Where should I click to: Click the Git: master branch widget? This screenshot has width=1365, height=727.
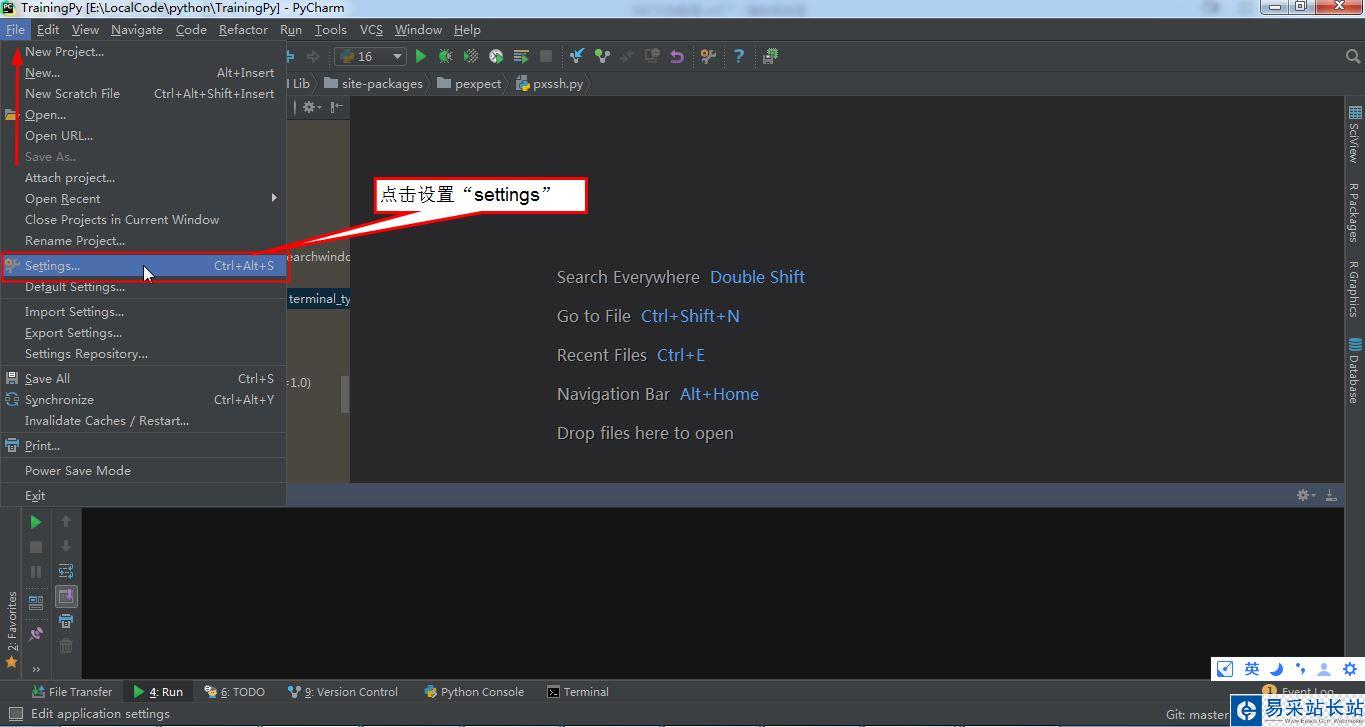tap(1197, 714)
